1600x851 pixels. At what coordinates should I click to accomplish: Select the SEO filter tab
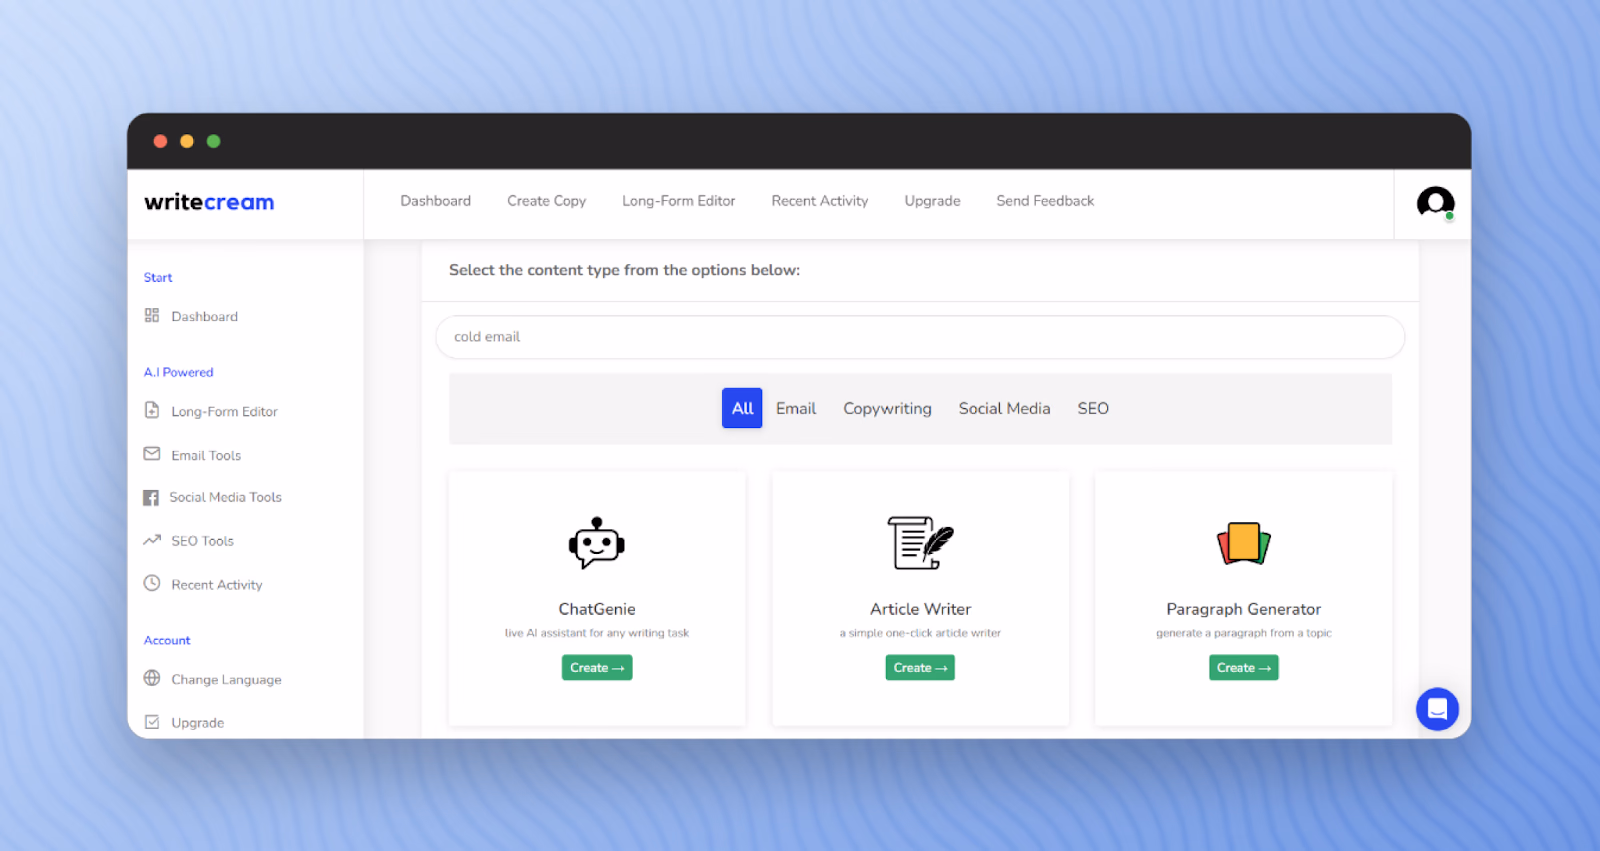pyautogui.click(x=1093, y=408)
